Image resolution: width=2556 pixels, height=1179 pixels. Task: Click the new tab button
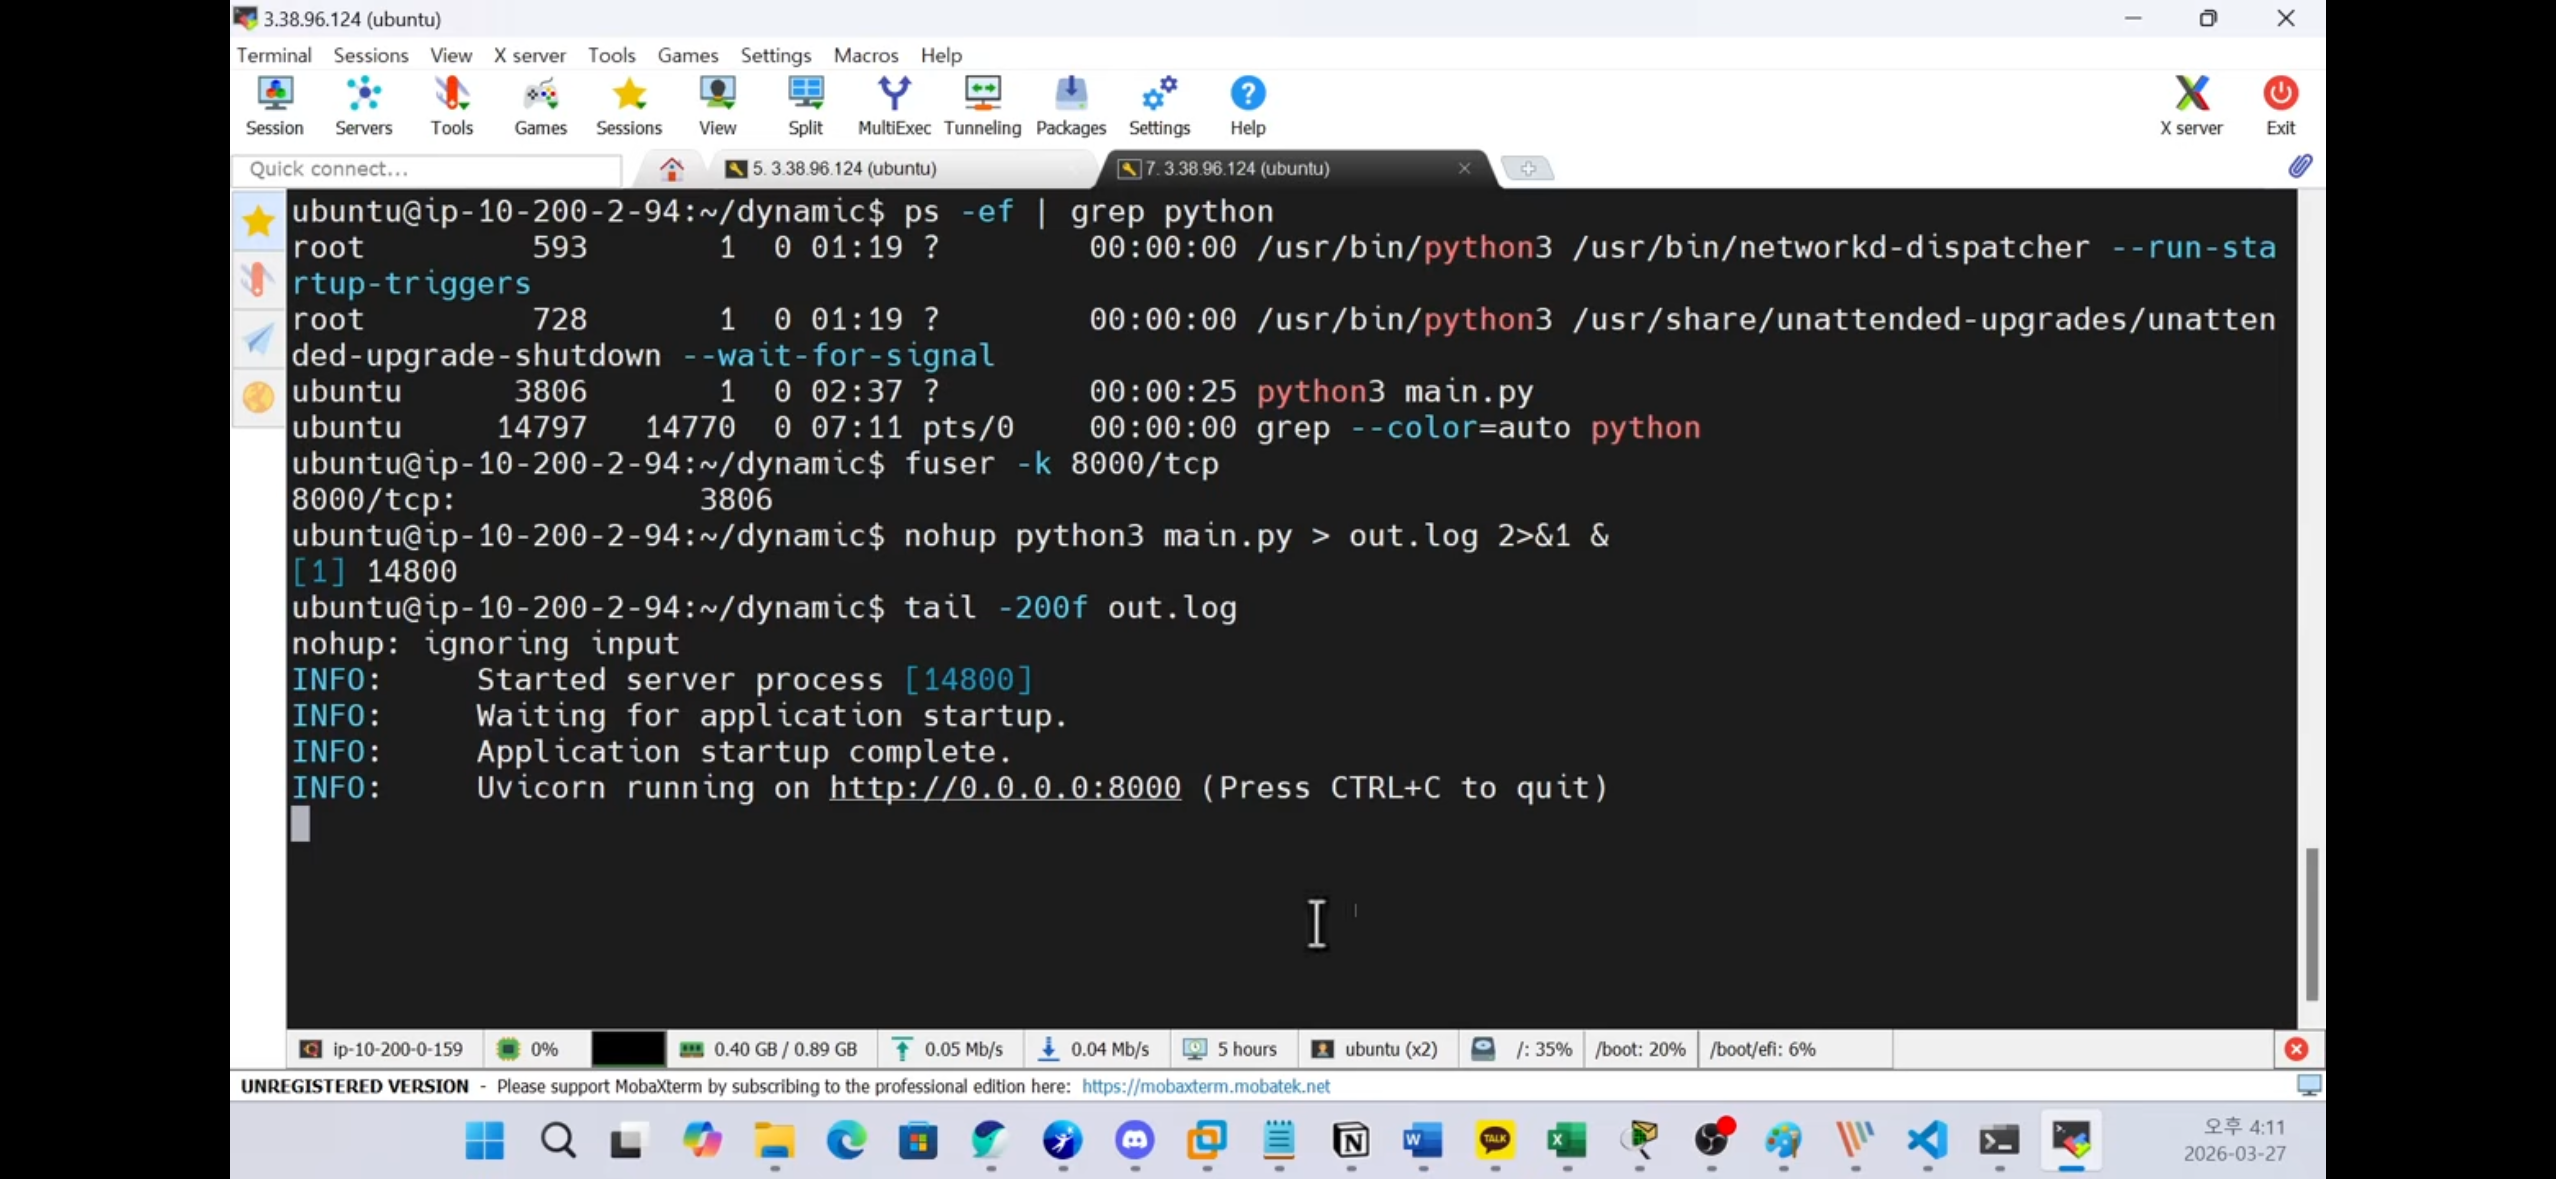1527,168
